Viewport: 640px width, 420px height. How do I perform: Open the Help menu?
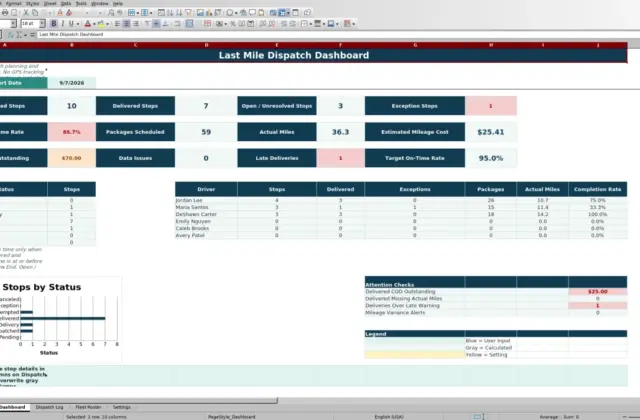coord(118,3)
